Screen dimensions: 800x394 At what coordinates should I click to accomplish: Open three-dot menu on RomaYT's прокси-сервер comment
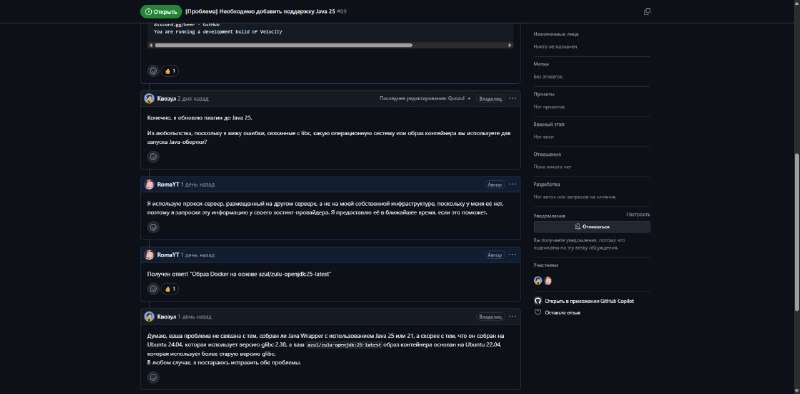[x=512, y=184]
